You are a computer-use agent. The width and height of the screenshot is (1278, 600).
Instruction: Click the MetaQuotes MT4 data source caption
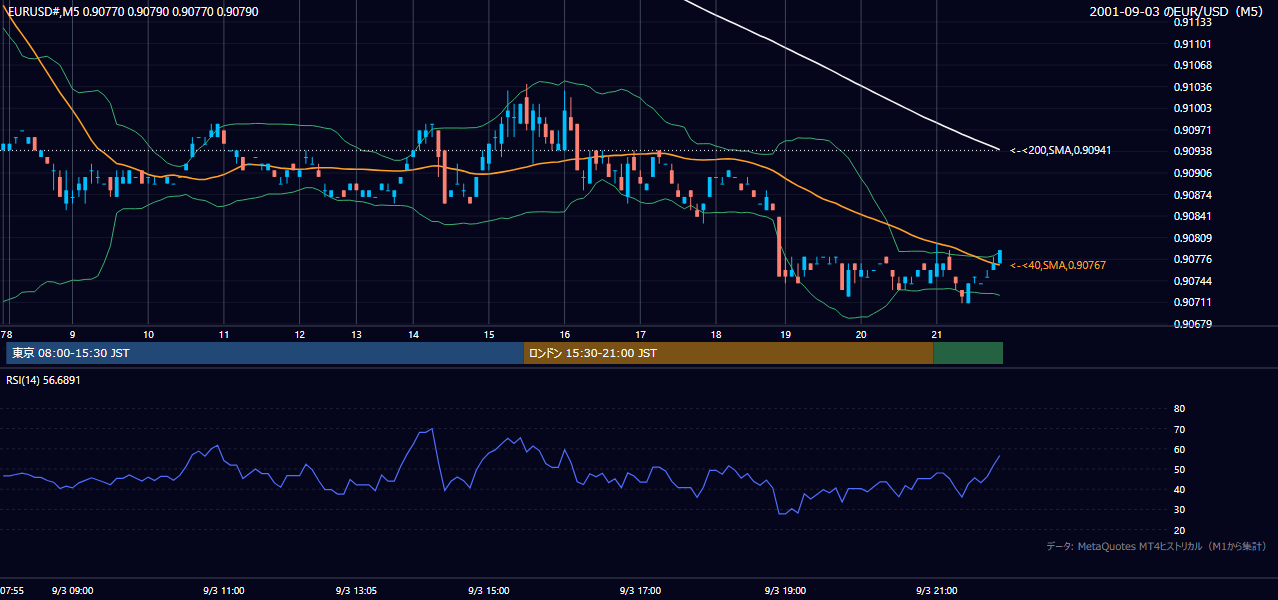pos(1156,546)
